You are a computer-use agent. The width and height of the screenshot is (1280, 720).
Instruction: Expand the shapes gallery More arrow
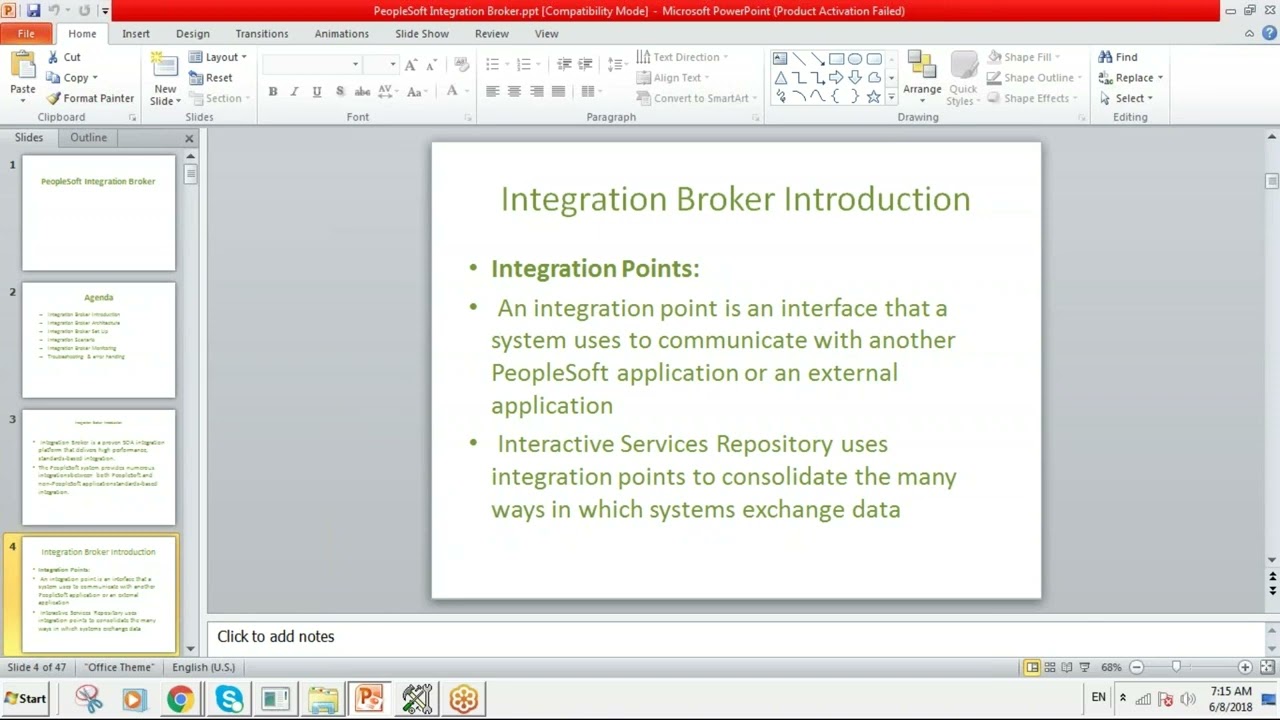click(x=891, y=98)
